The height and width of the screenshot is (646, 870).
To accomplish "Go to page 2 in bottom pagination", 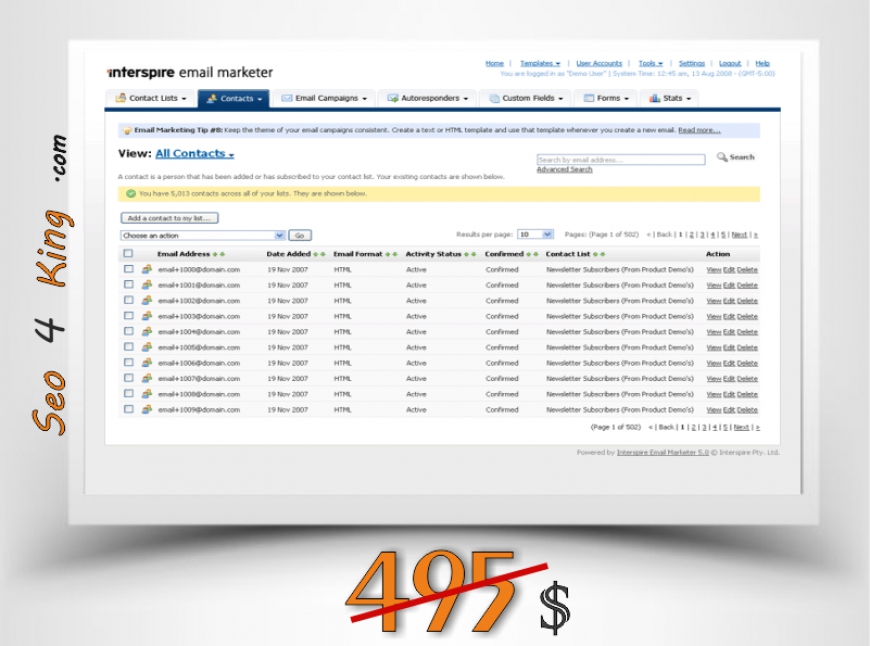I will 693,427.
